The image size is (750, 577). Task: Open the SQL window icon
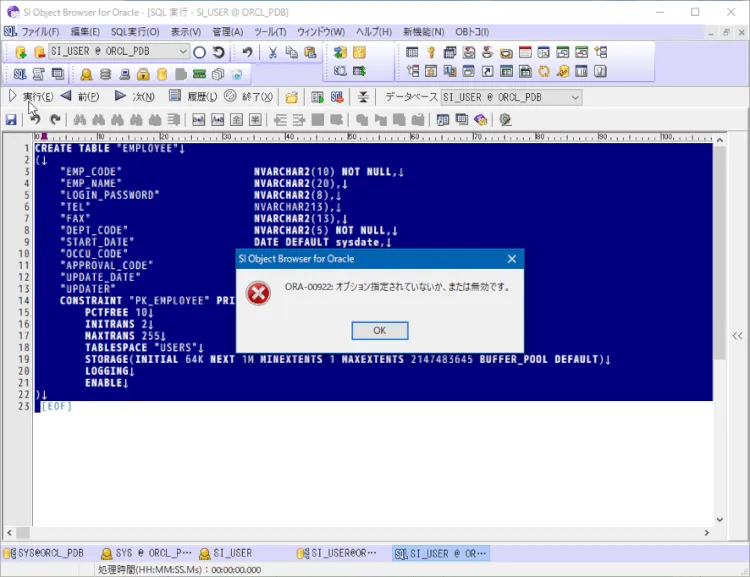coord(20,74)
